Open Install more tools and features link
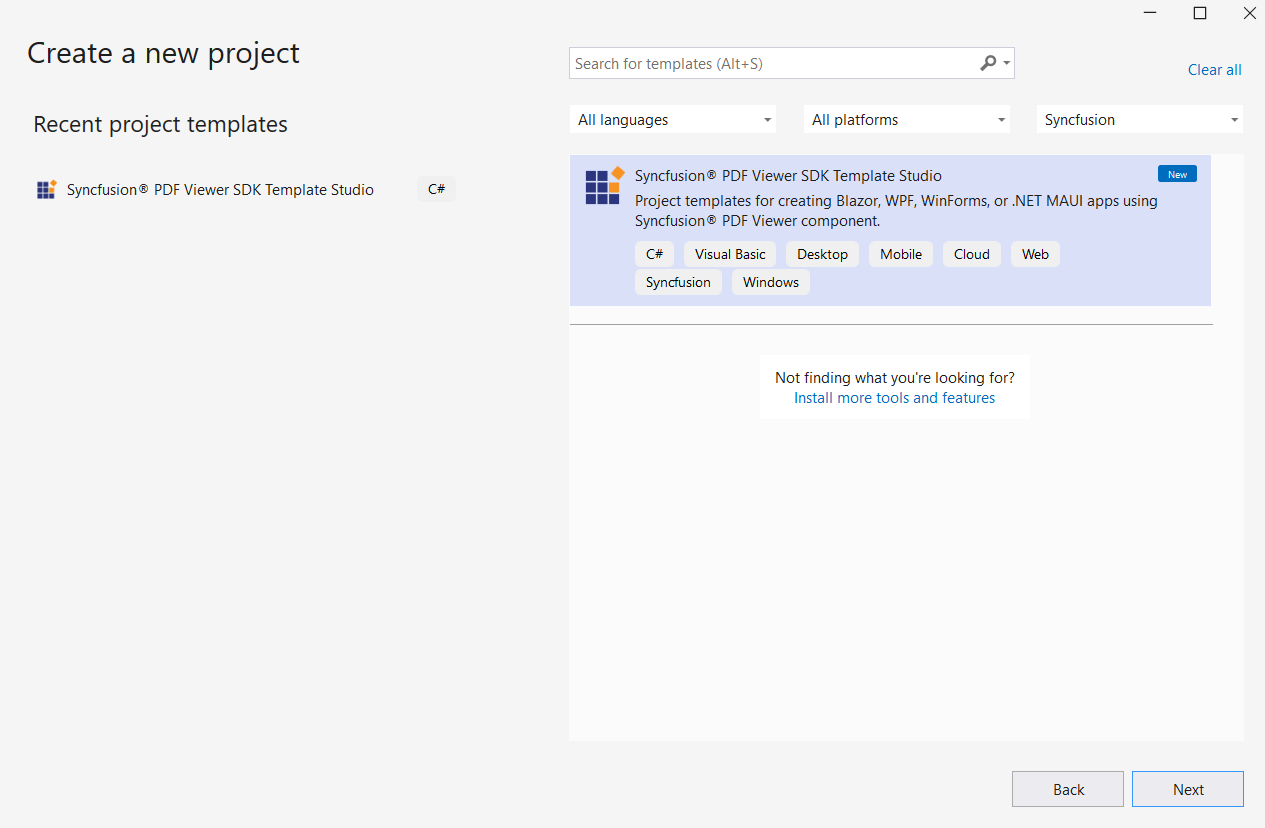The height and width of the screenshot is (828, 1265). pyautogui.click(x=894, y=398)
